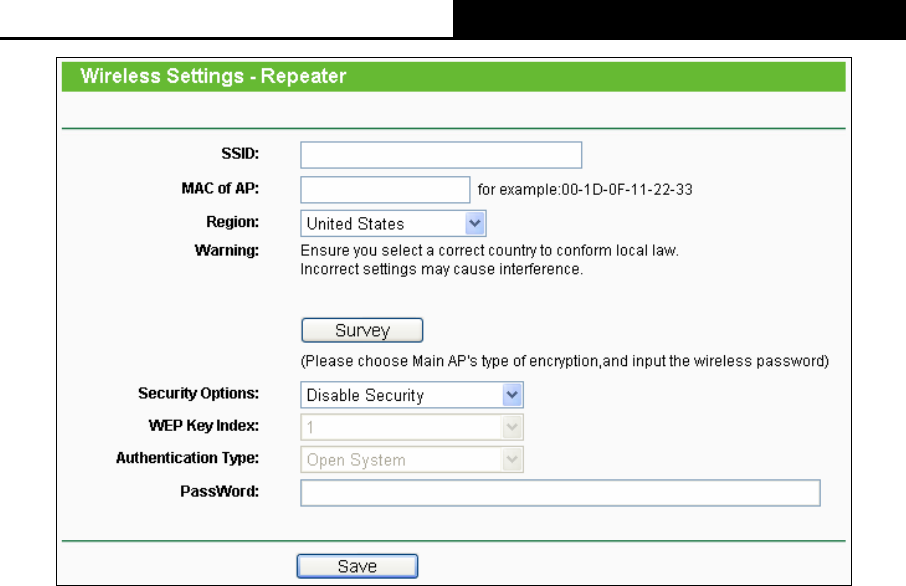The height and width of the screenshot is (586, 906).
Task: Click the country warning message text
Action: (x=489, y=259)
